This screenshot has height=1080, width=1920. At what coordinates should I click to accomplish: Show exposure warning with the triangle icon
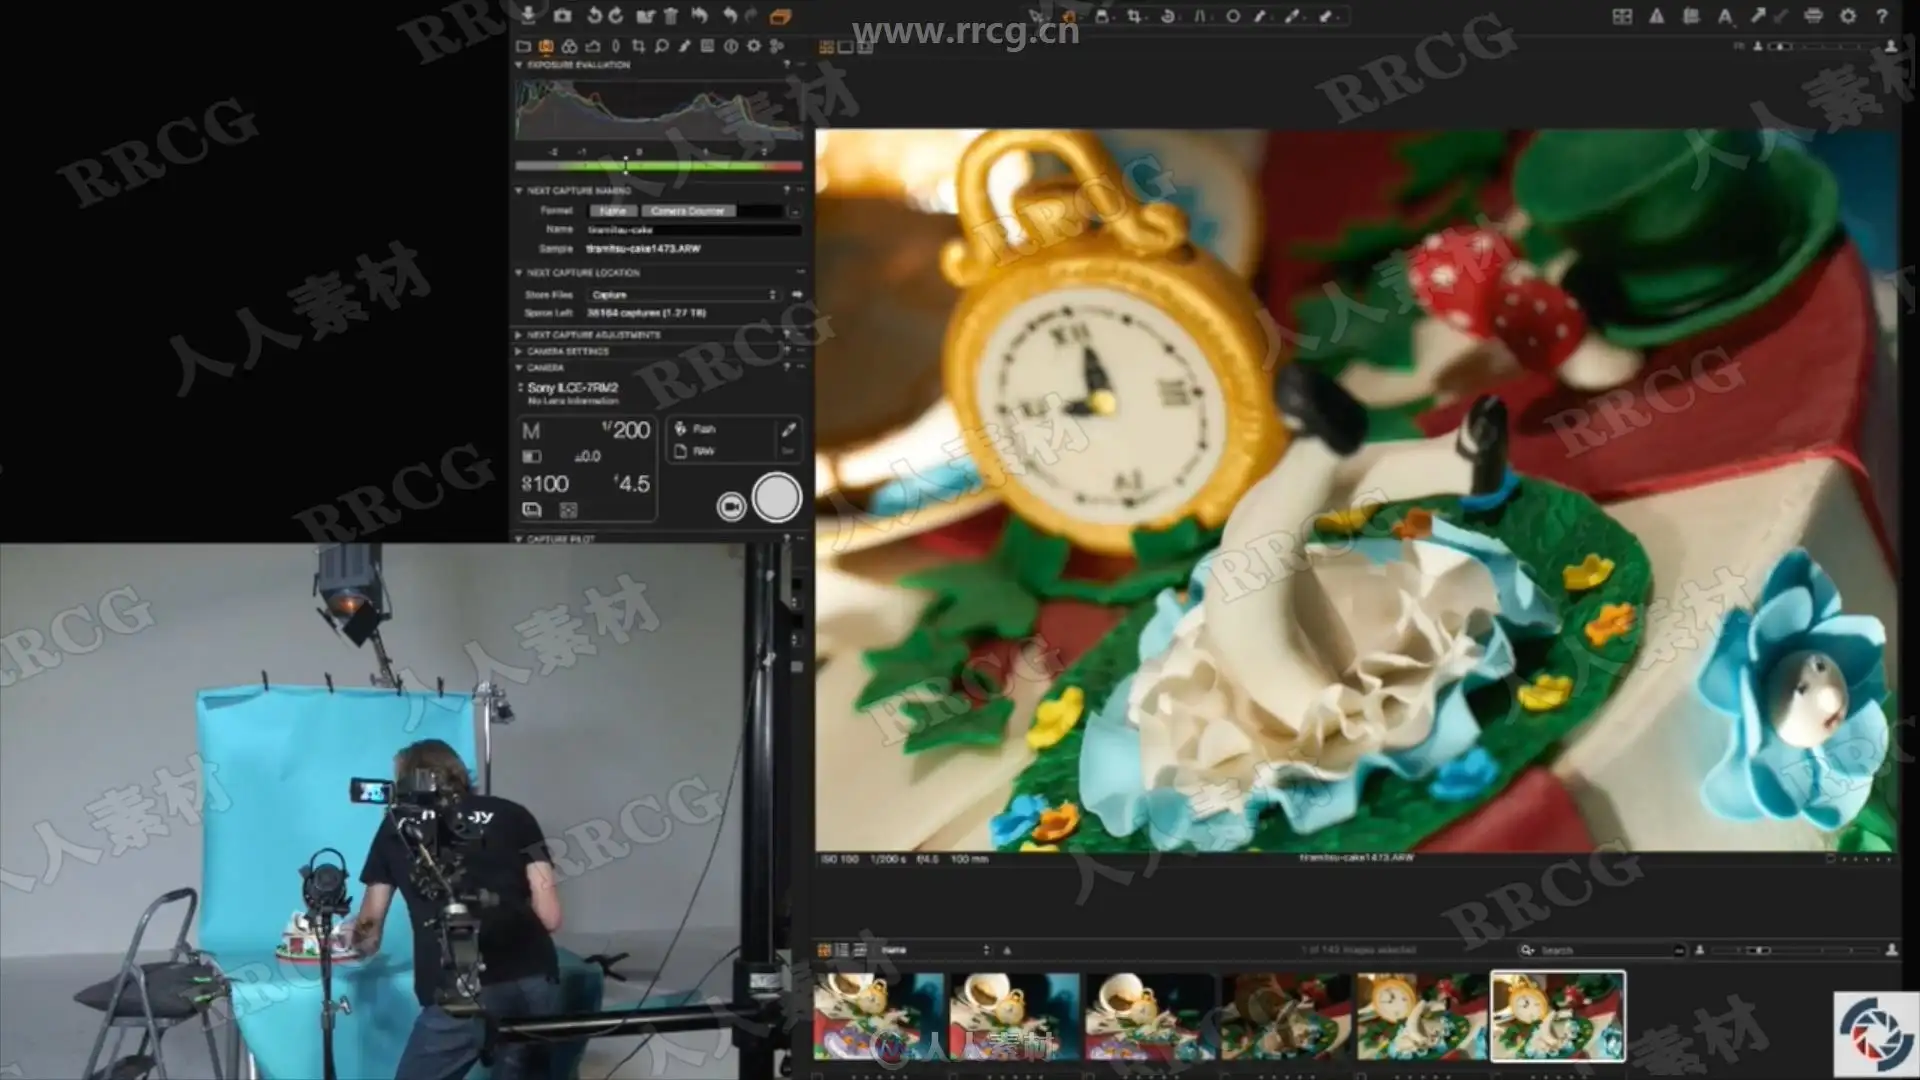tap(1657, 16)
